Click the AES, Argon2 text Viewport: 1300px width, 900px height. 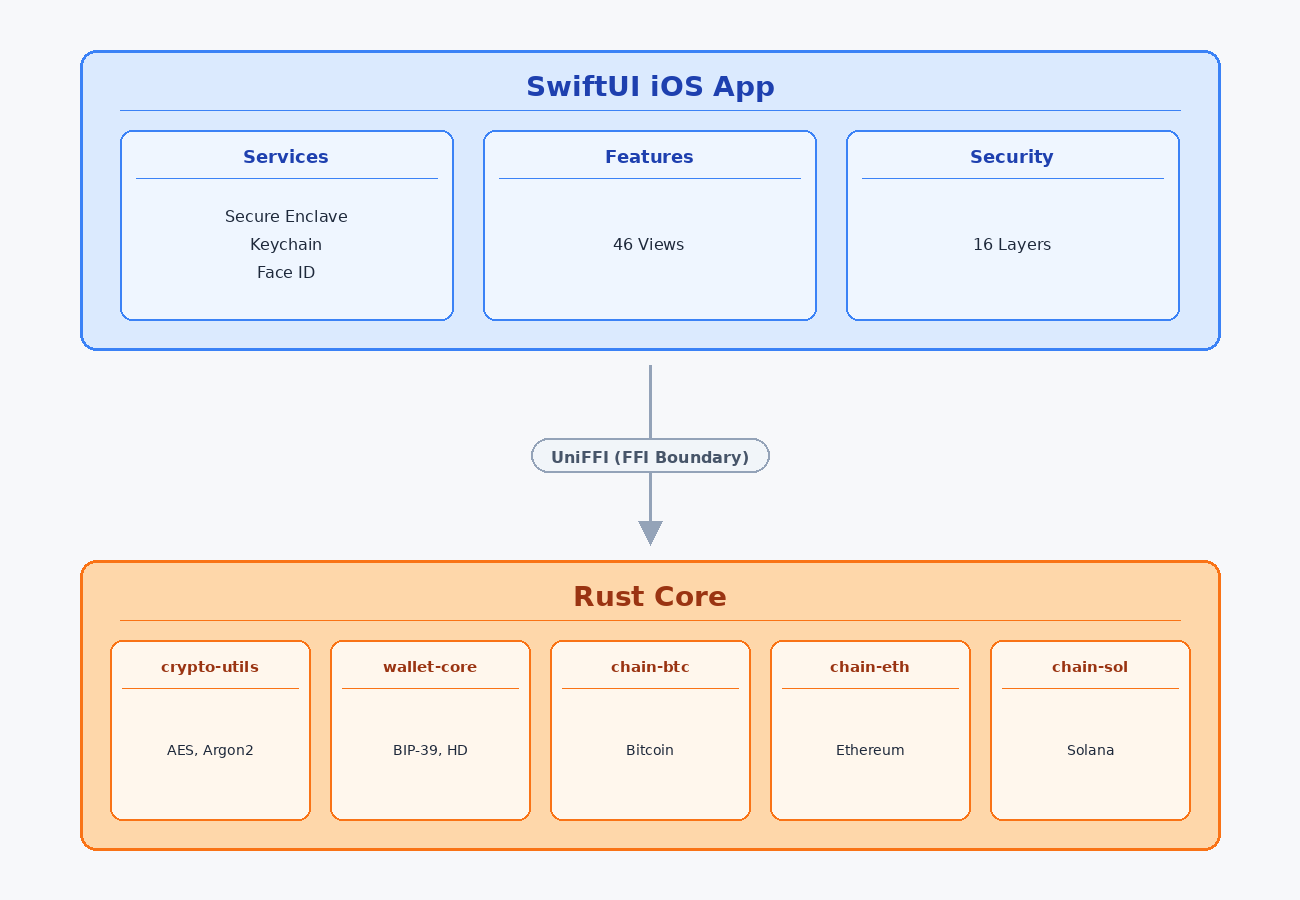click(x=210, y=750)
